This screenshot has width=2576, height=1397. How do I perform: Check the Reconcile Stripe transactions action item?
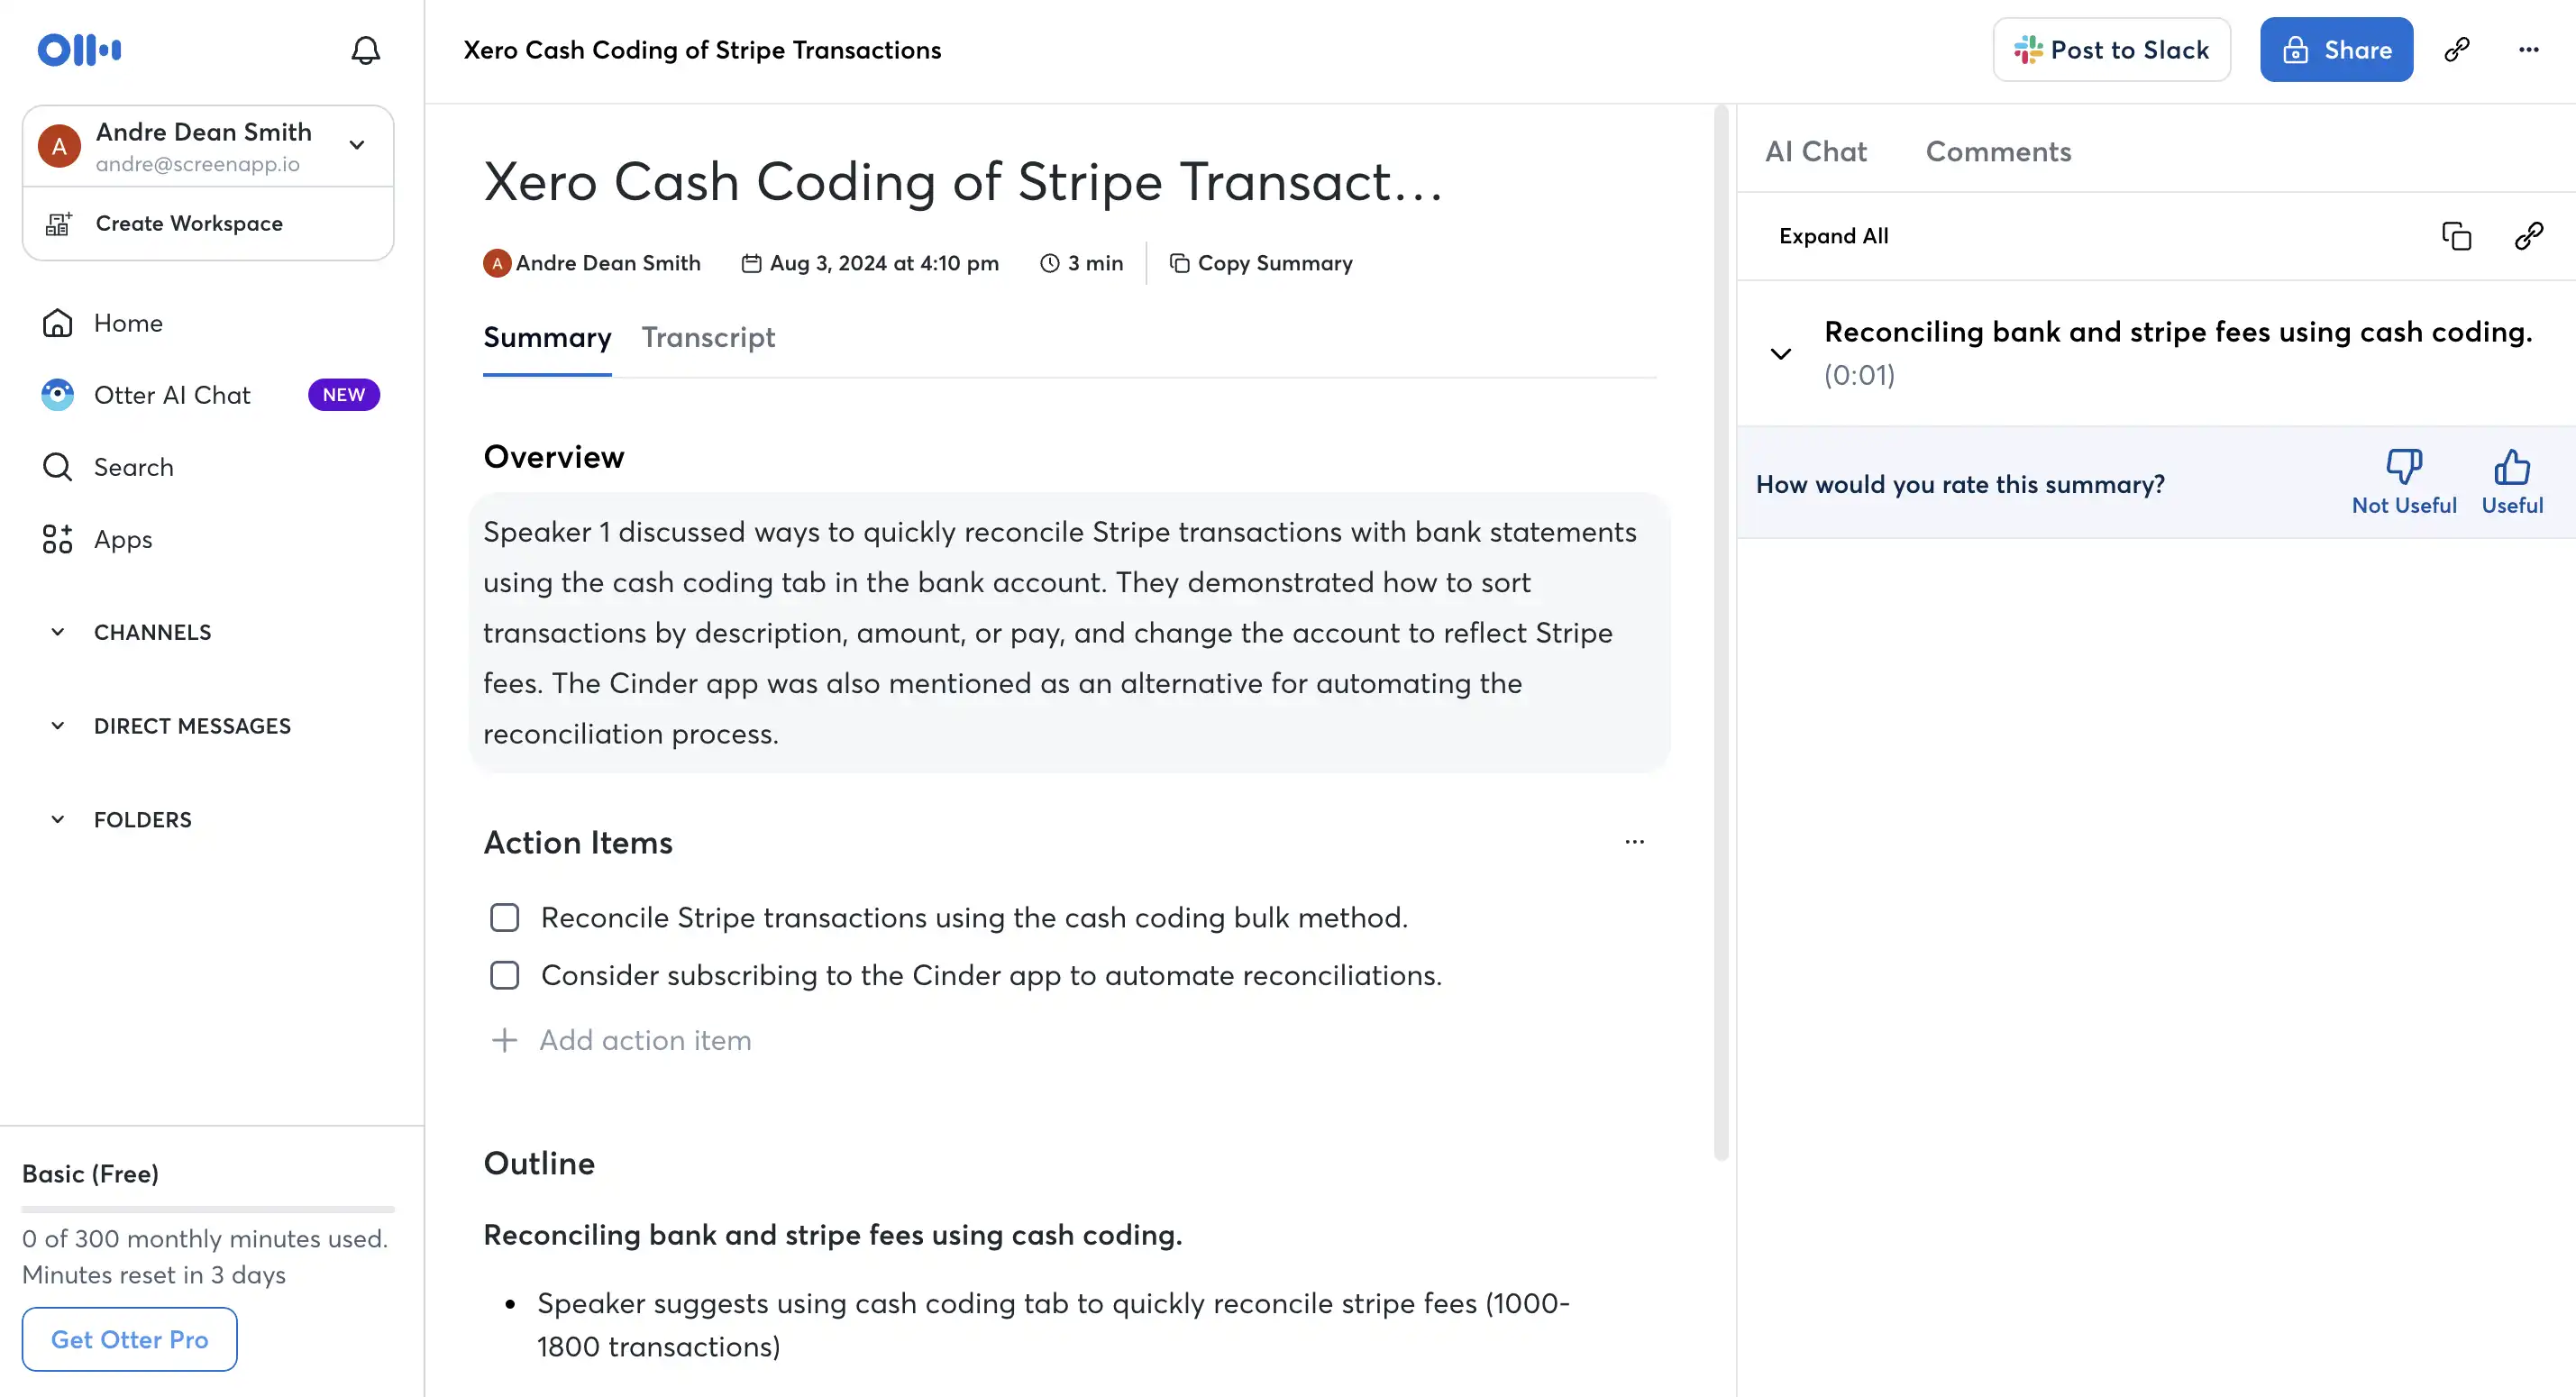coord(505,917)
